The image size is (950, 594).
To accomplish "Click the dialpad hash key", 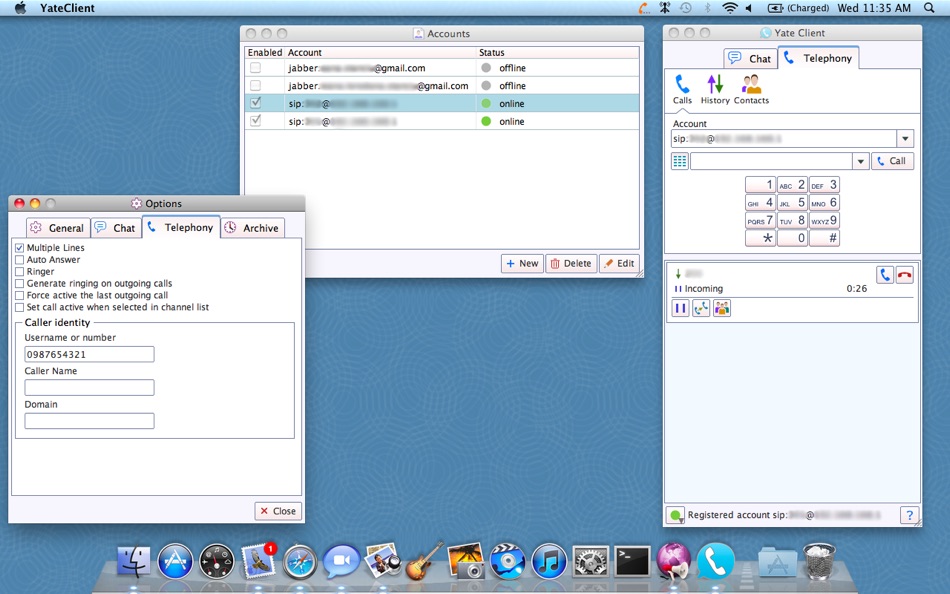I will click(x=825, y=238).
